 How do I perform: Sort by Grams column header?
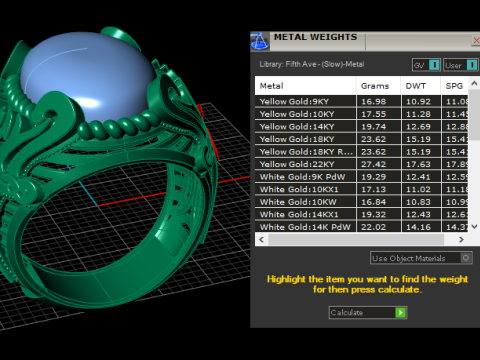click(378, 86)
